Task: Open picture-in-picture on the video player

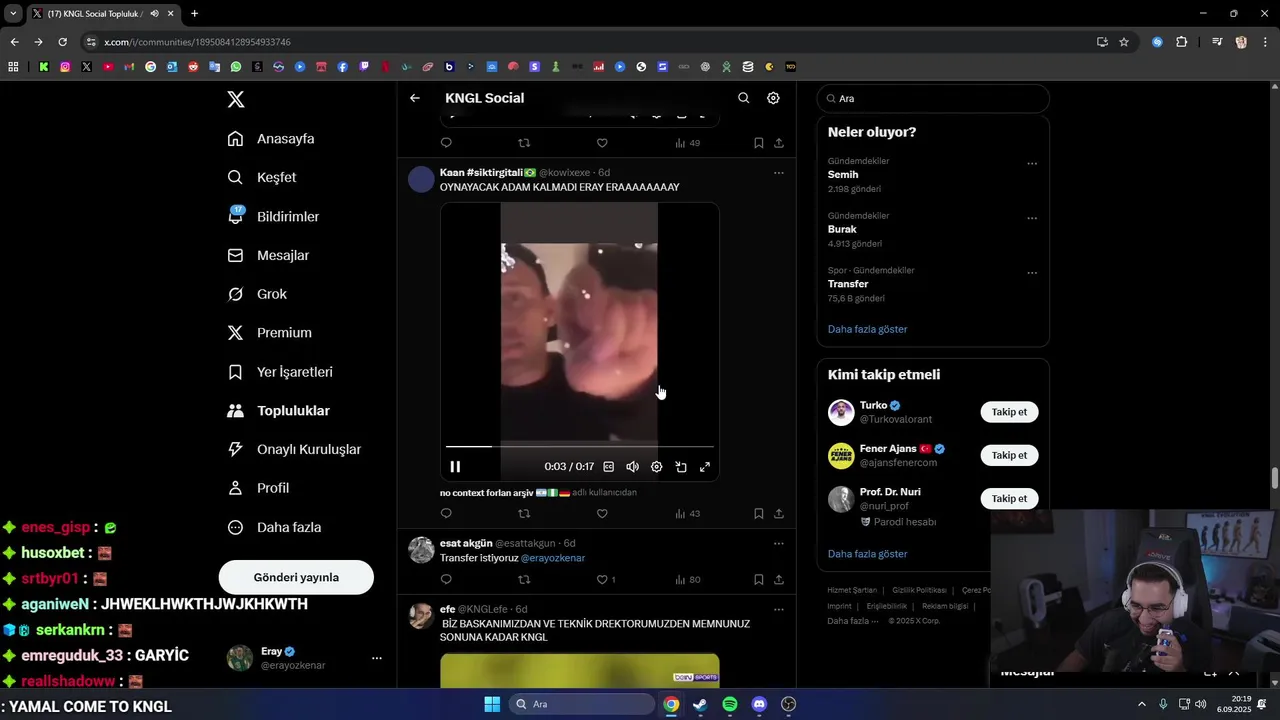Action: [681, 467]
